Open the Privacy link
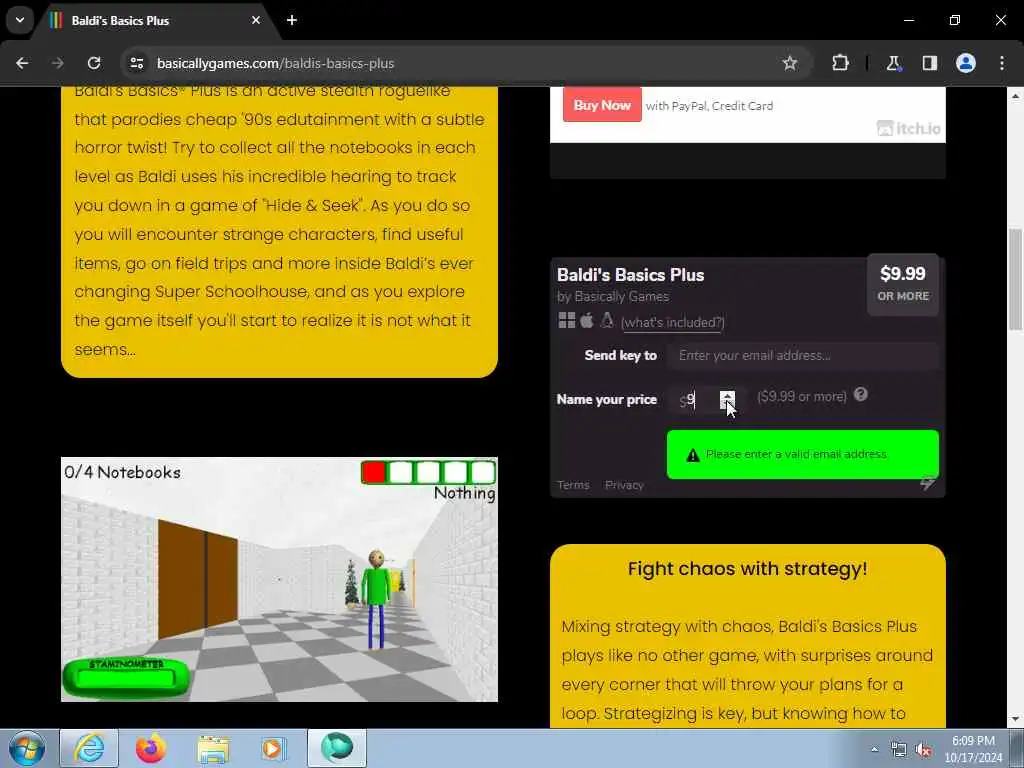 [624, 485]
